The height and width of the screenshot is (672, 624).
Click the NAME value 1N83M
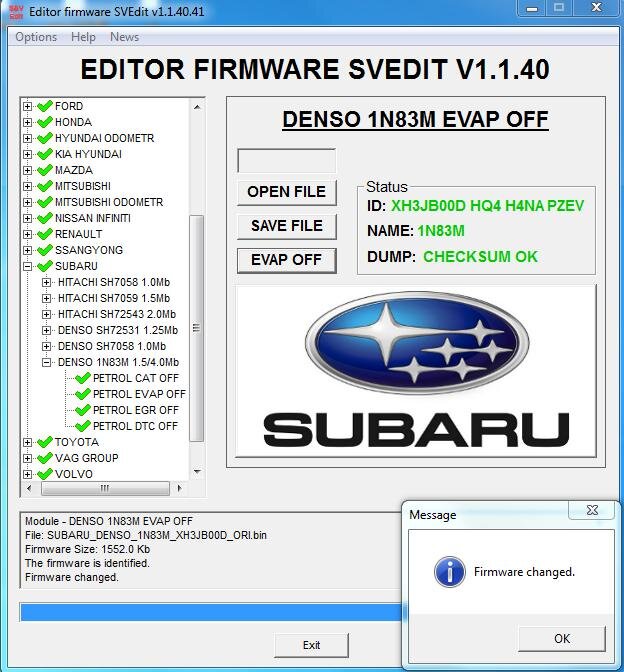(x=441, y=231)
